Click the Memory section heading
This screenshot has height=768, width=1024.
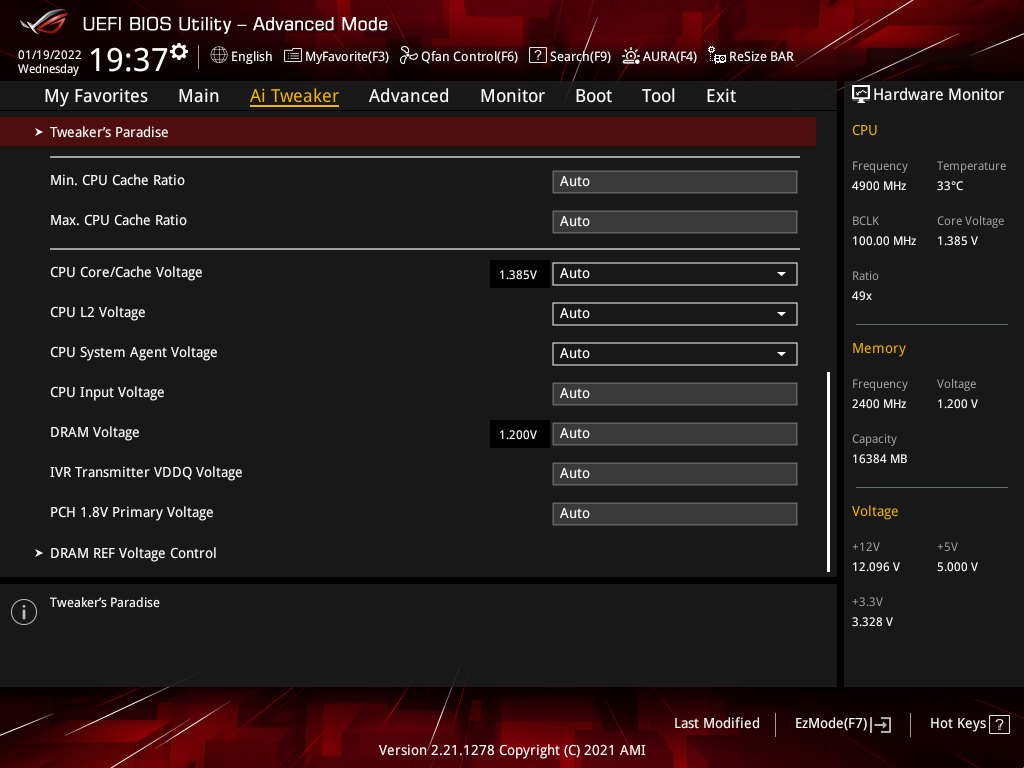coord(878,348)
